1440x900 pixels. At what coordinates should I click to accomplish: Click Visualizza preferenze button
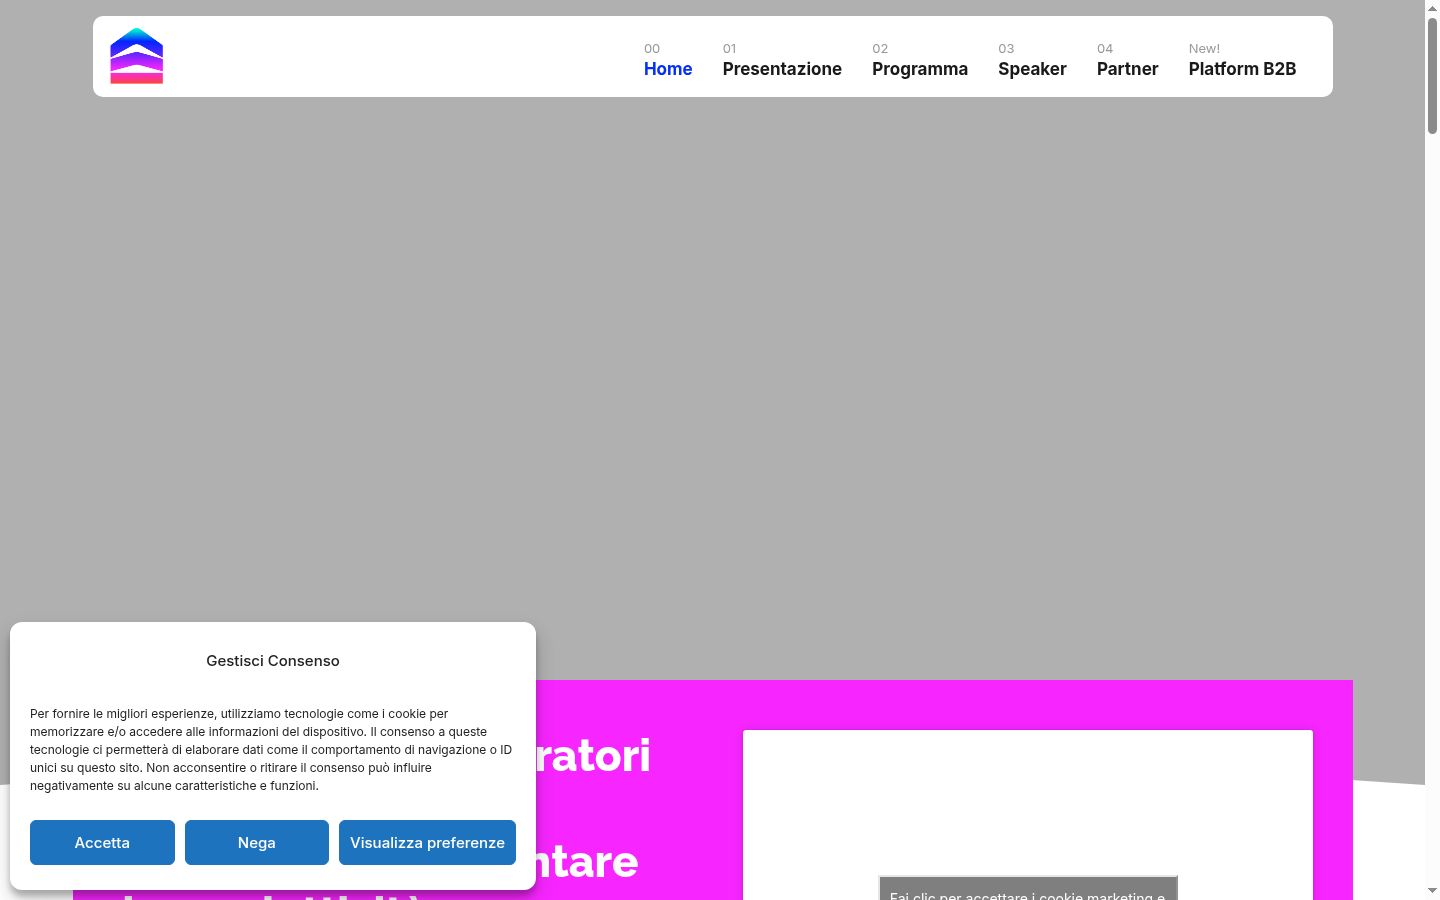click(x=427, y=842)
